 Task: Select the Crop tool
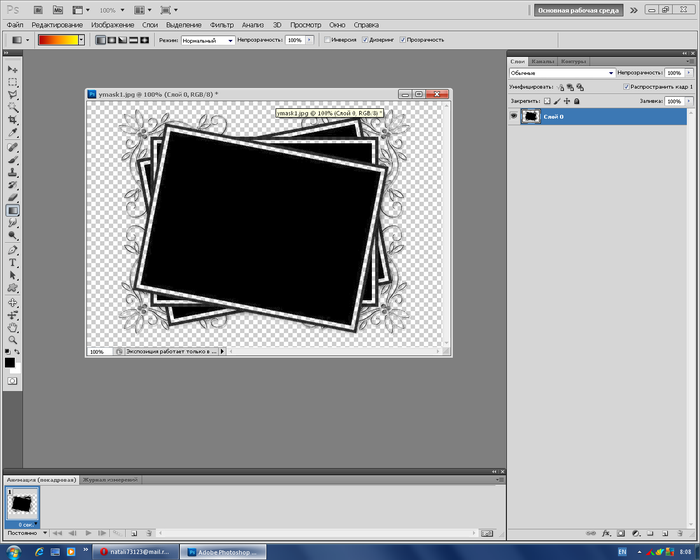coord(12,120)
